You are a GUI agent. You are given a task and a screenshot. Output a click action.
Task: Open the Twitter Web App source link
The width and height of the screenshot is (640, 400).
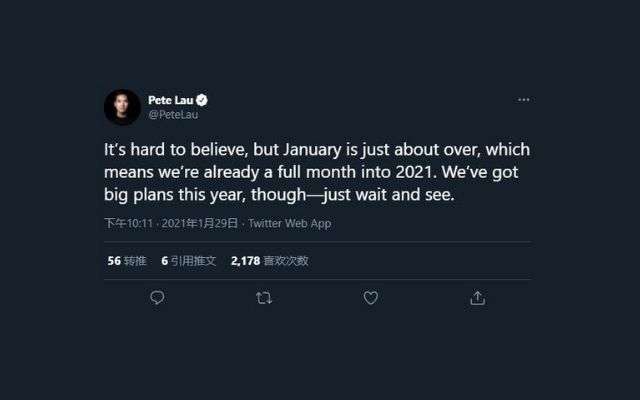click(289, 224)
